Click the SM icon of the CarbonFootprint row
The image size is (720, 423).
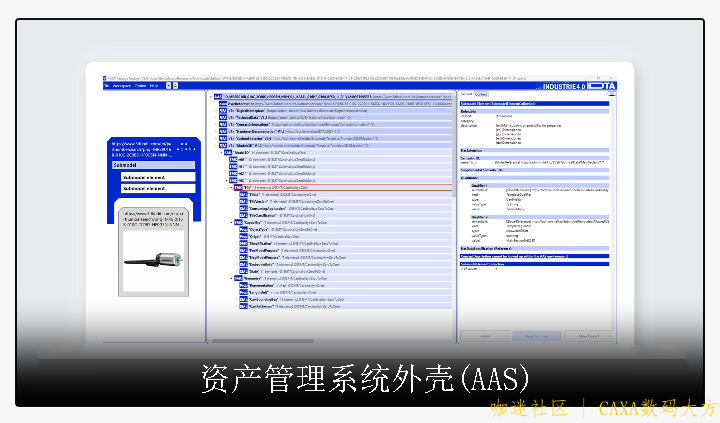223,138
